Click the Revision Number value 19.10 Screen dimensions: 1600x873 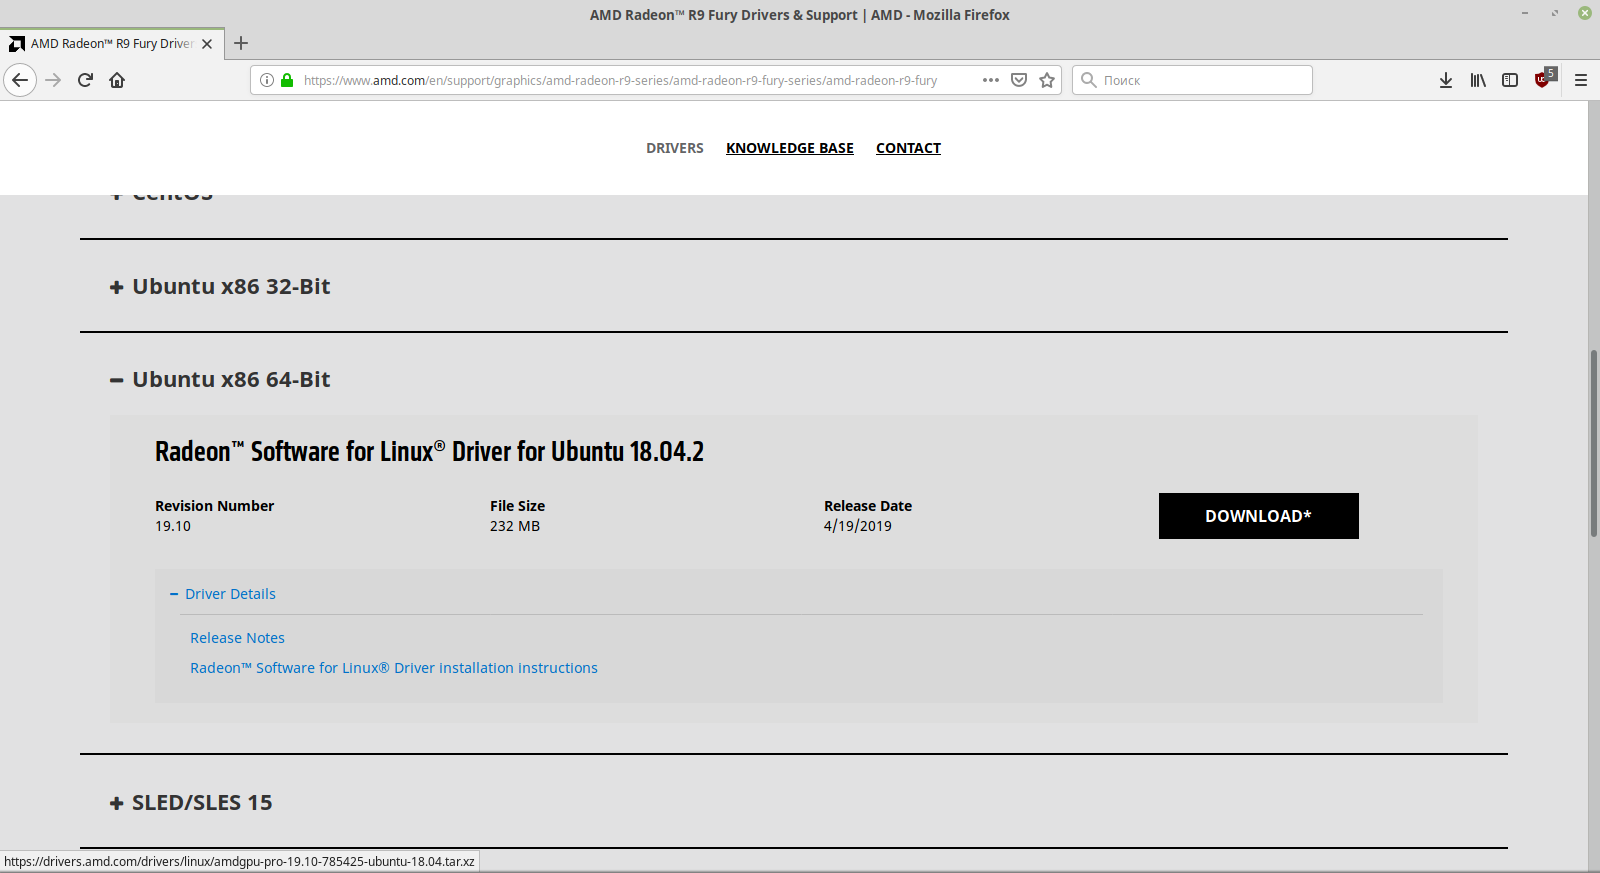point(173,526)
